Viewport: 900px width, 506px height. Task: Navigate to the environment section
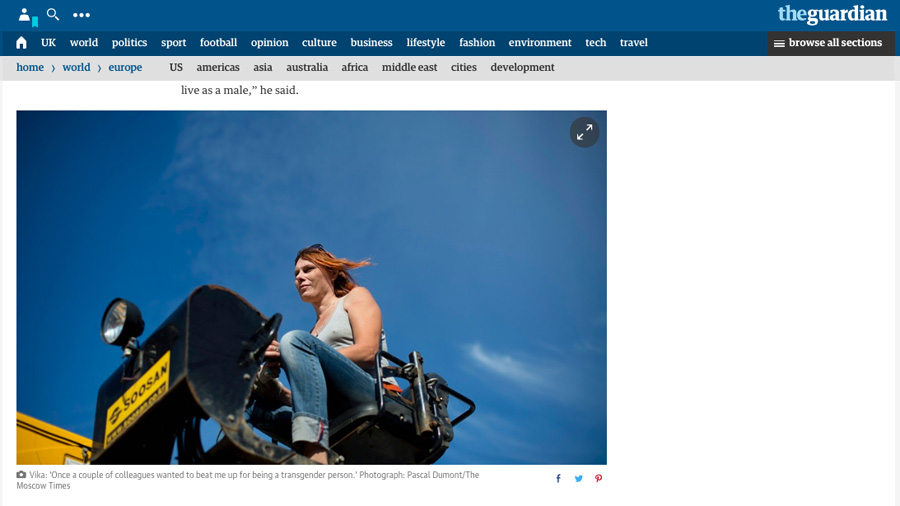click(540, 43)
